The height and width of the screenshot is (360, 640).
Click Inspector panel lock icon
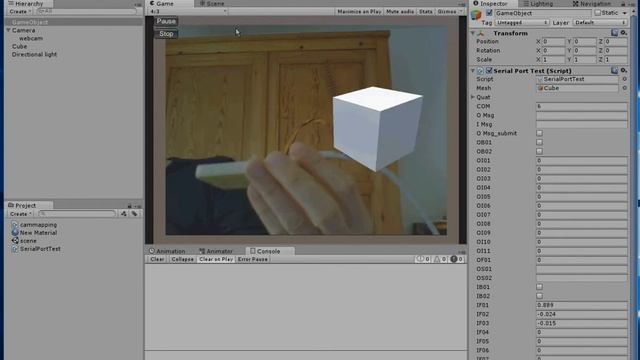(x=623, y=4)
